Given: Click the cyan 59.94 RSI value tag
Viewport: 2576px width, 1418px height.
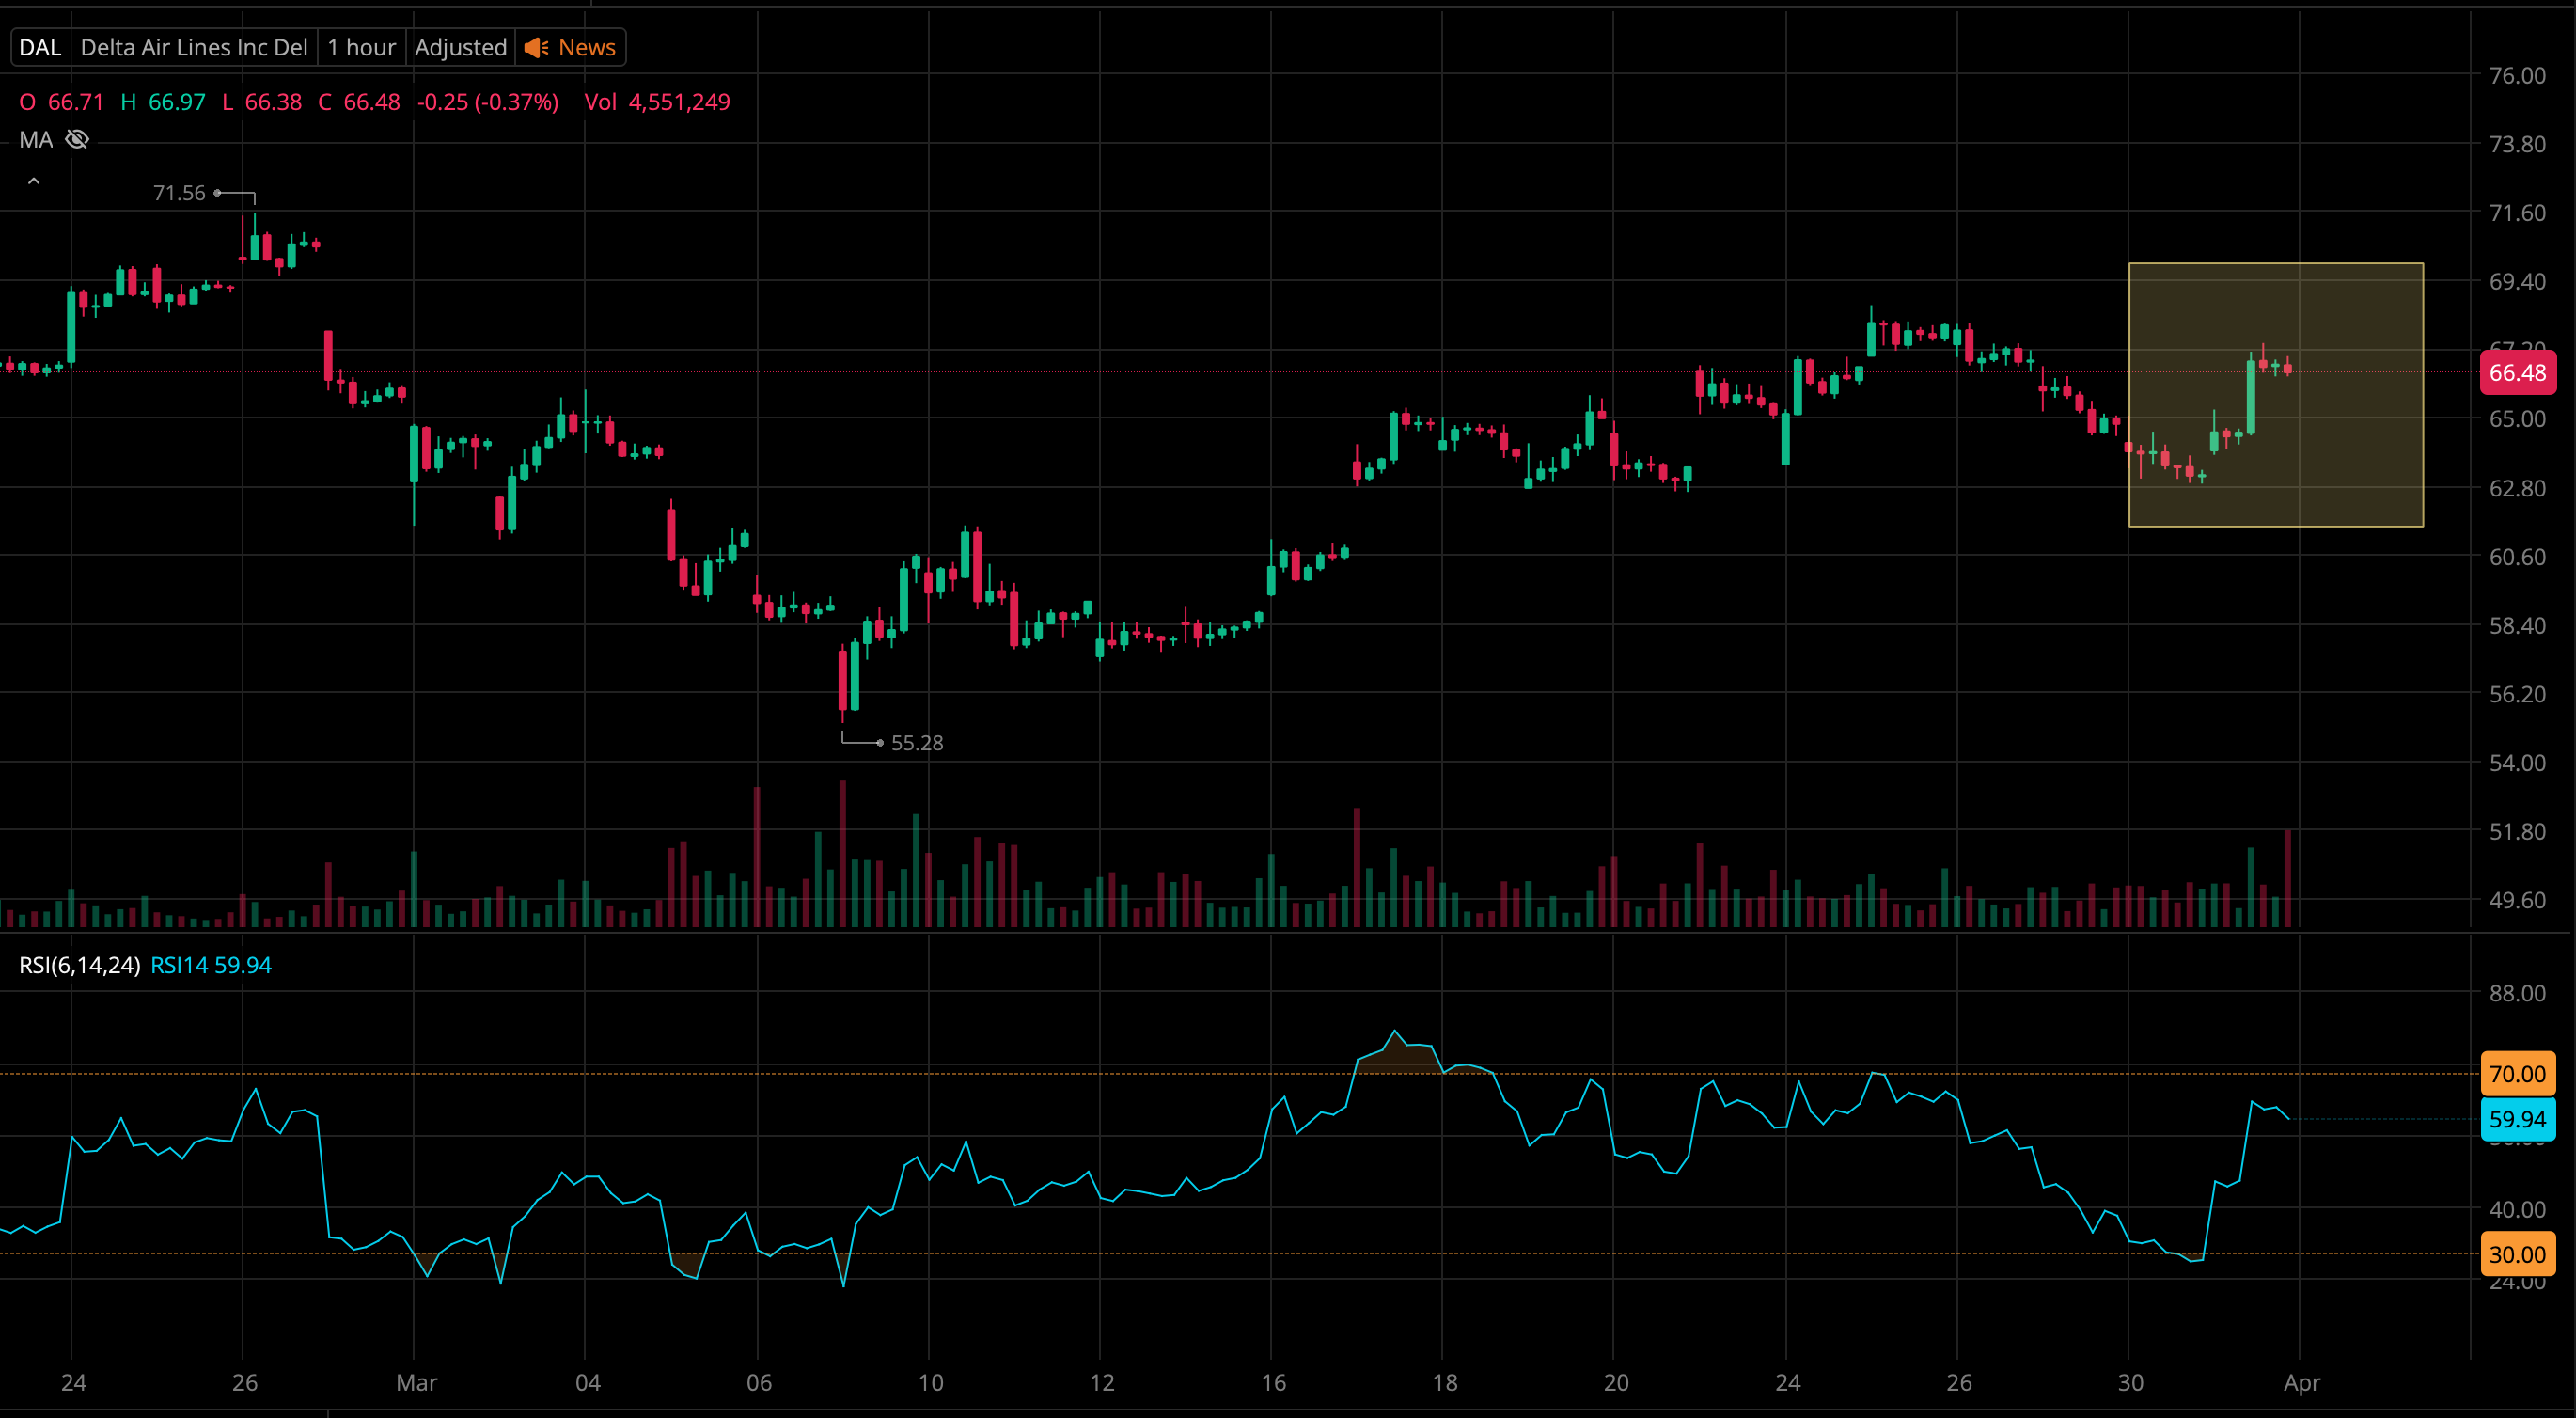Looking at the screenshot, I should 2517,1119.
